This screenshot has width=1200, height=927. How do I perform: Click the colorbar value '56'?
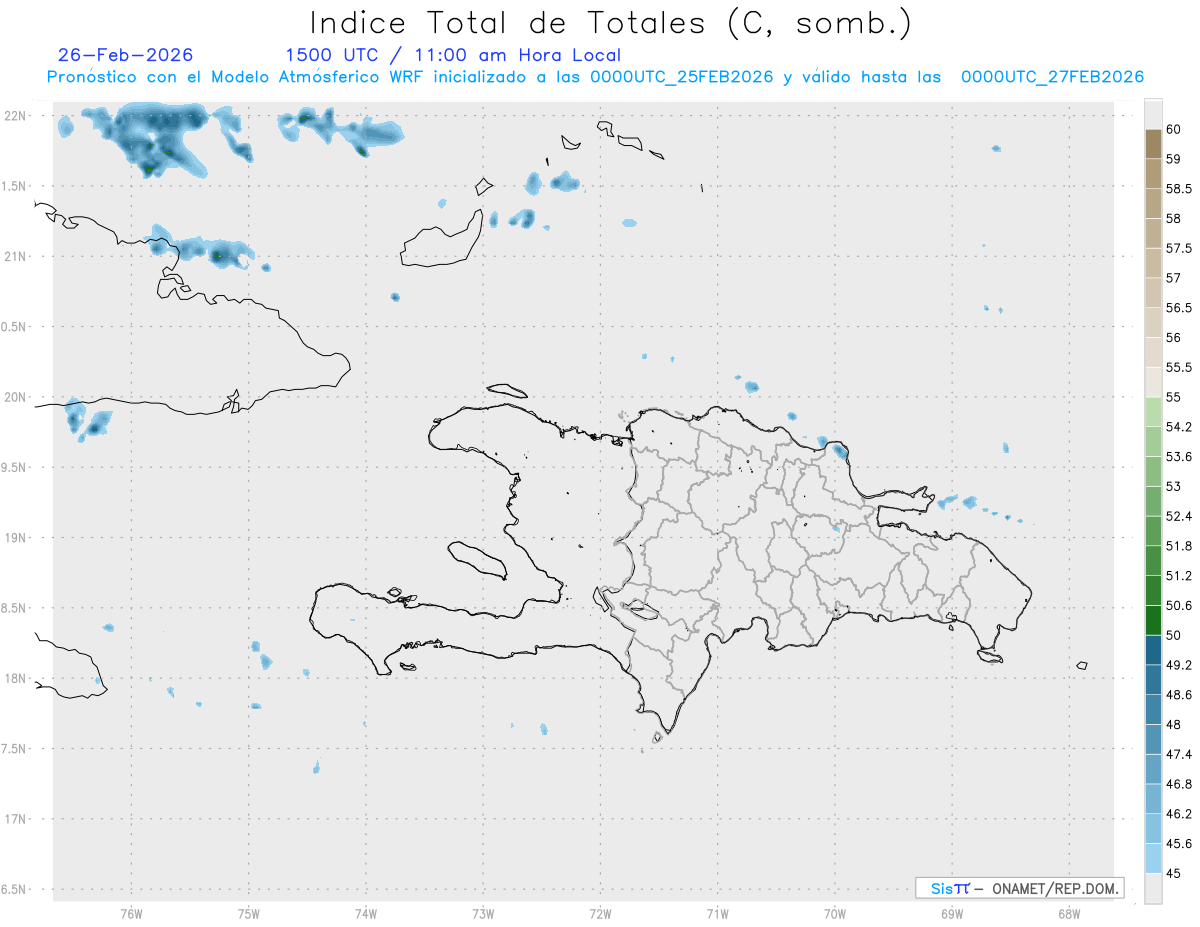pyautogui.click(x=1173, y=338)
